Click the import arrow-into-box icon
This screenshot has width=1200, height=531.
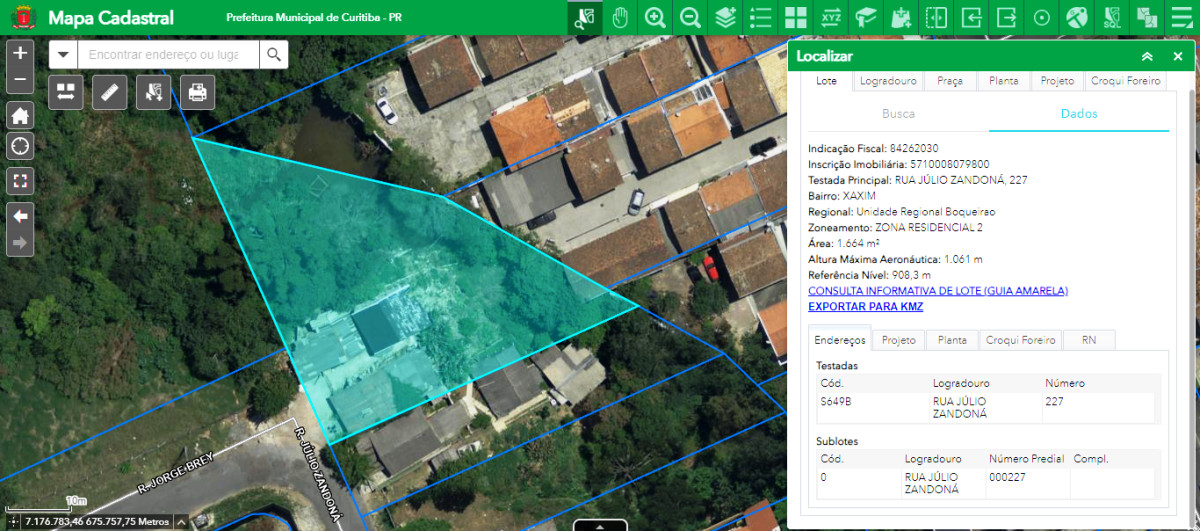coord(971,17)
